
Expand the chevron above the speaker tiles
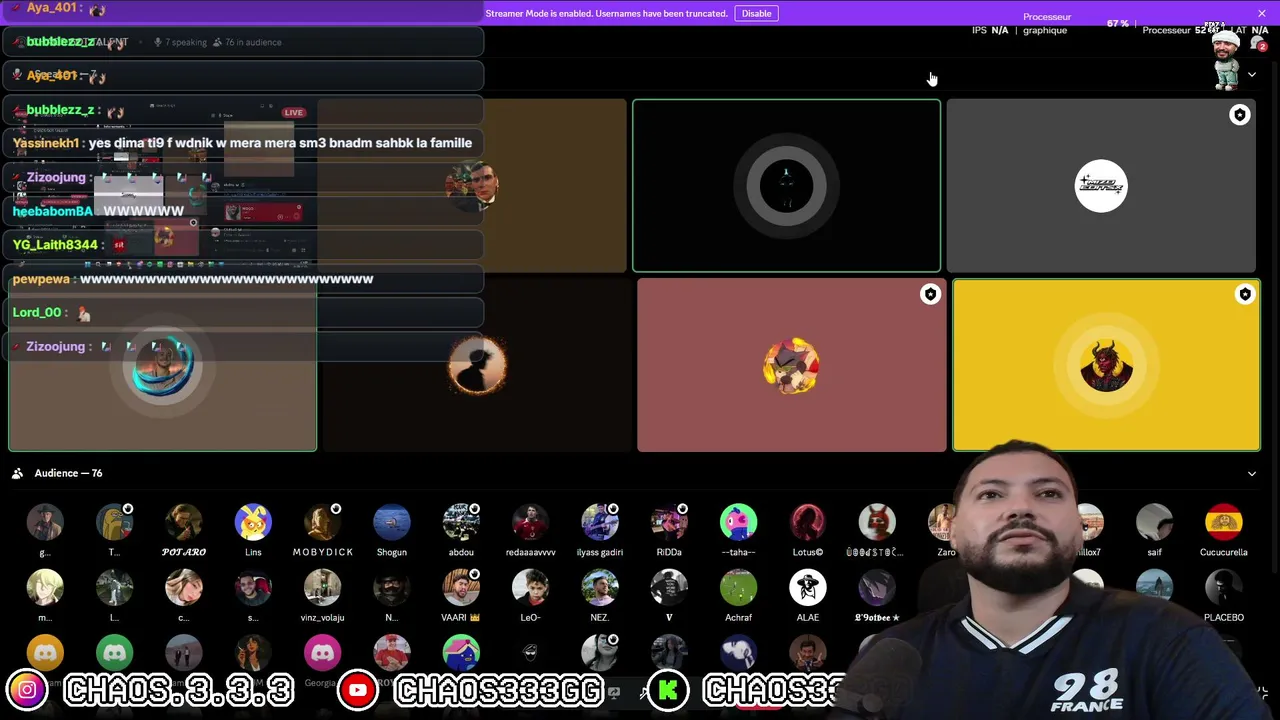1251,75
